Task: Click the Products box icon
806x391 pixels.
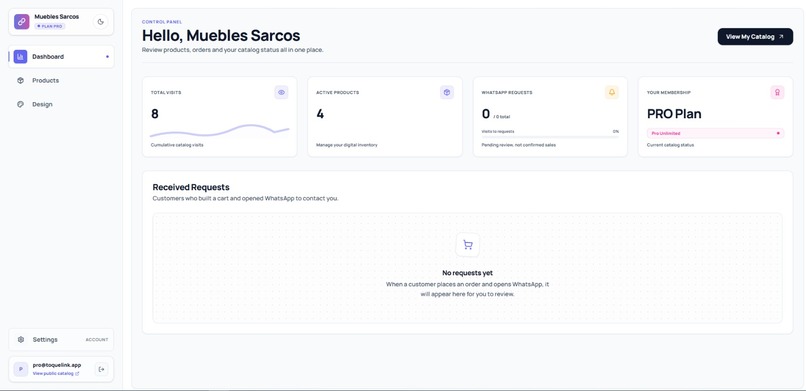Action: [x=21, y=80]
